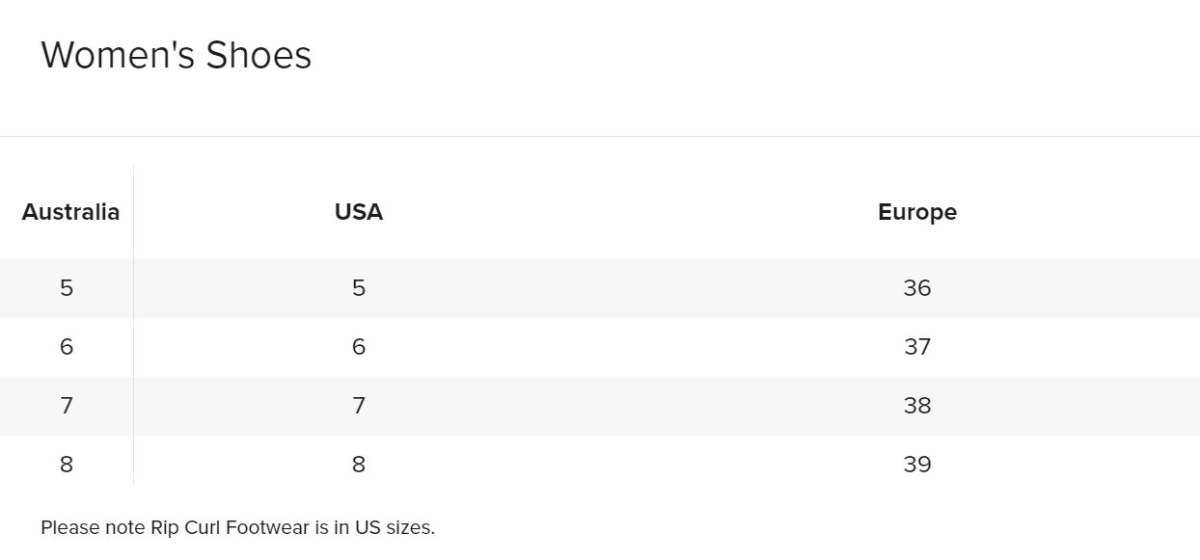1200x560 pixels.
Task: Click the word 'Shoes' in heading
Action: coord(259,55)
